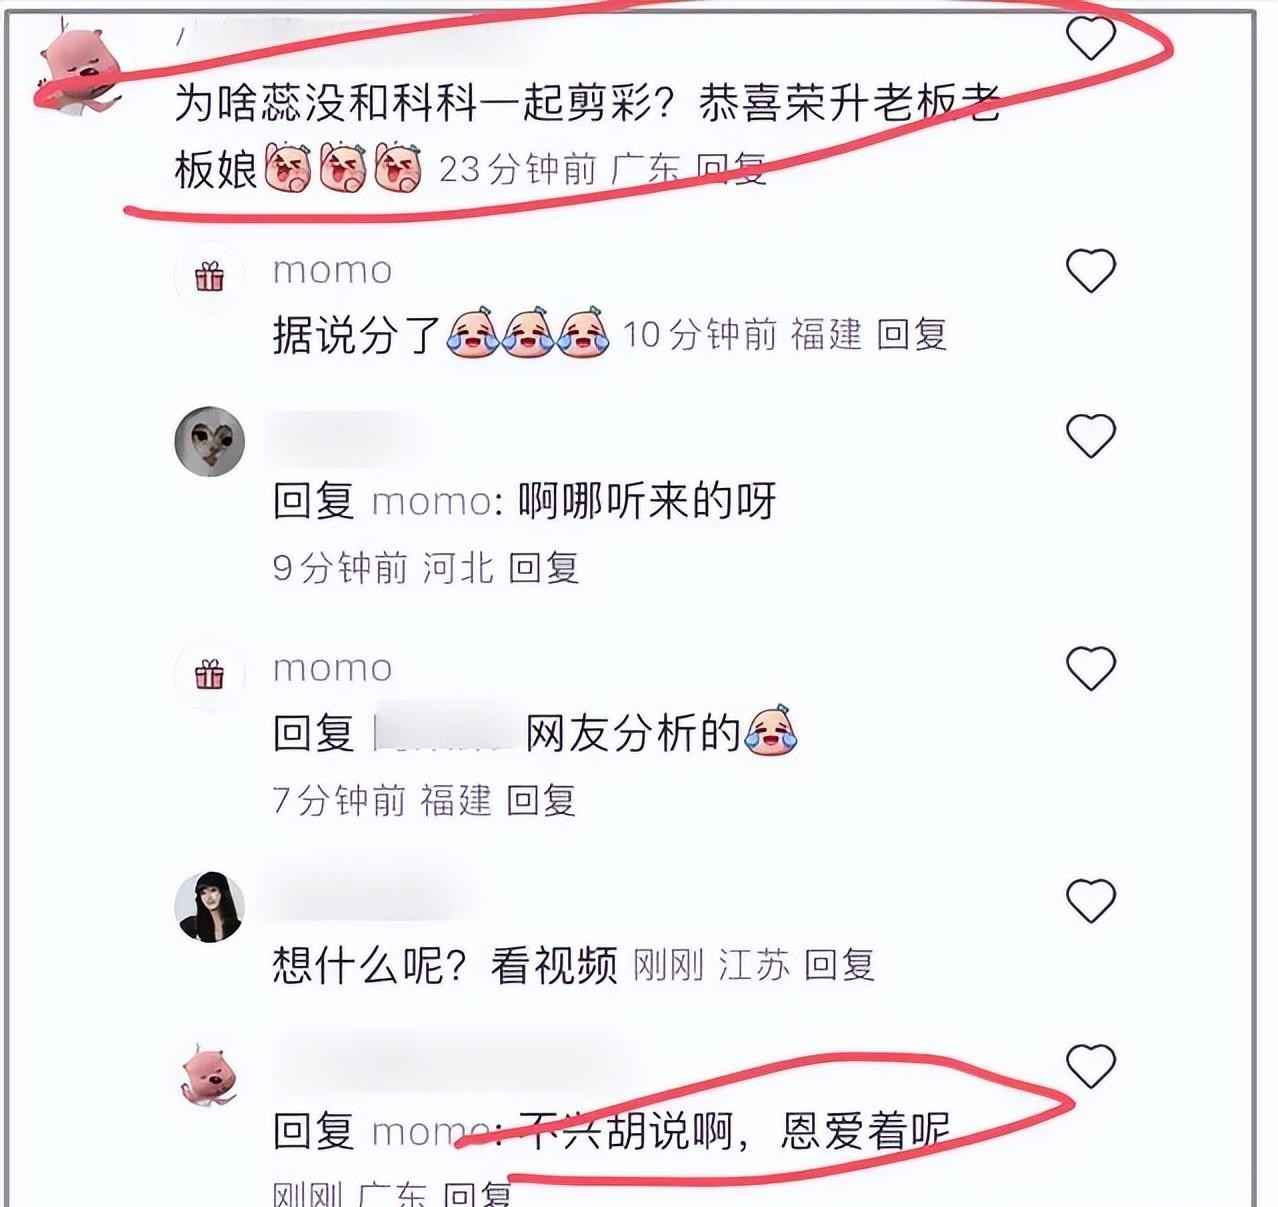
Task: Like momo's 据说分了 comment
Action: 1090,270
